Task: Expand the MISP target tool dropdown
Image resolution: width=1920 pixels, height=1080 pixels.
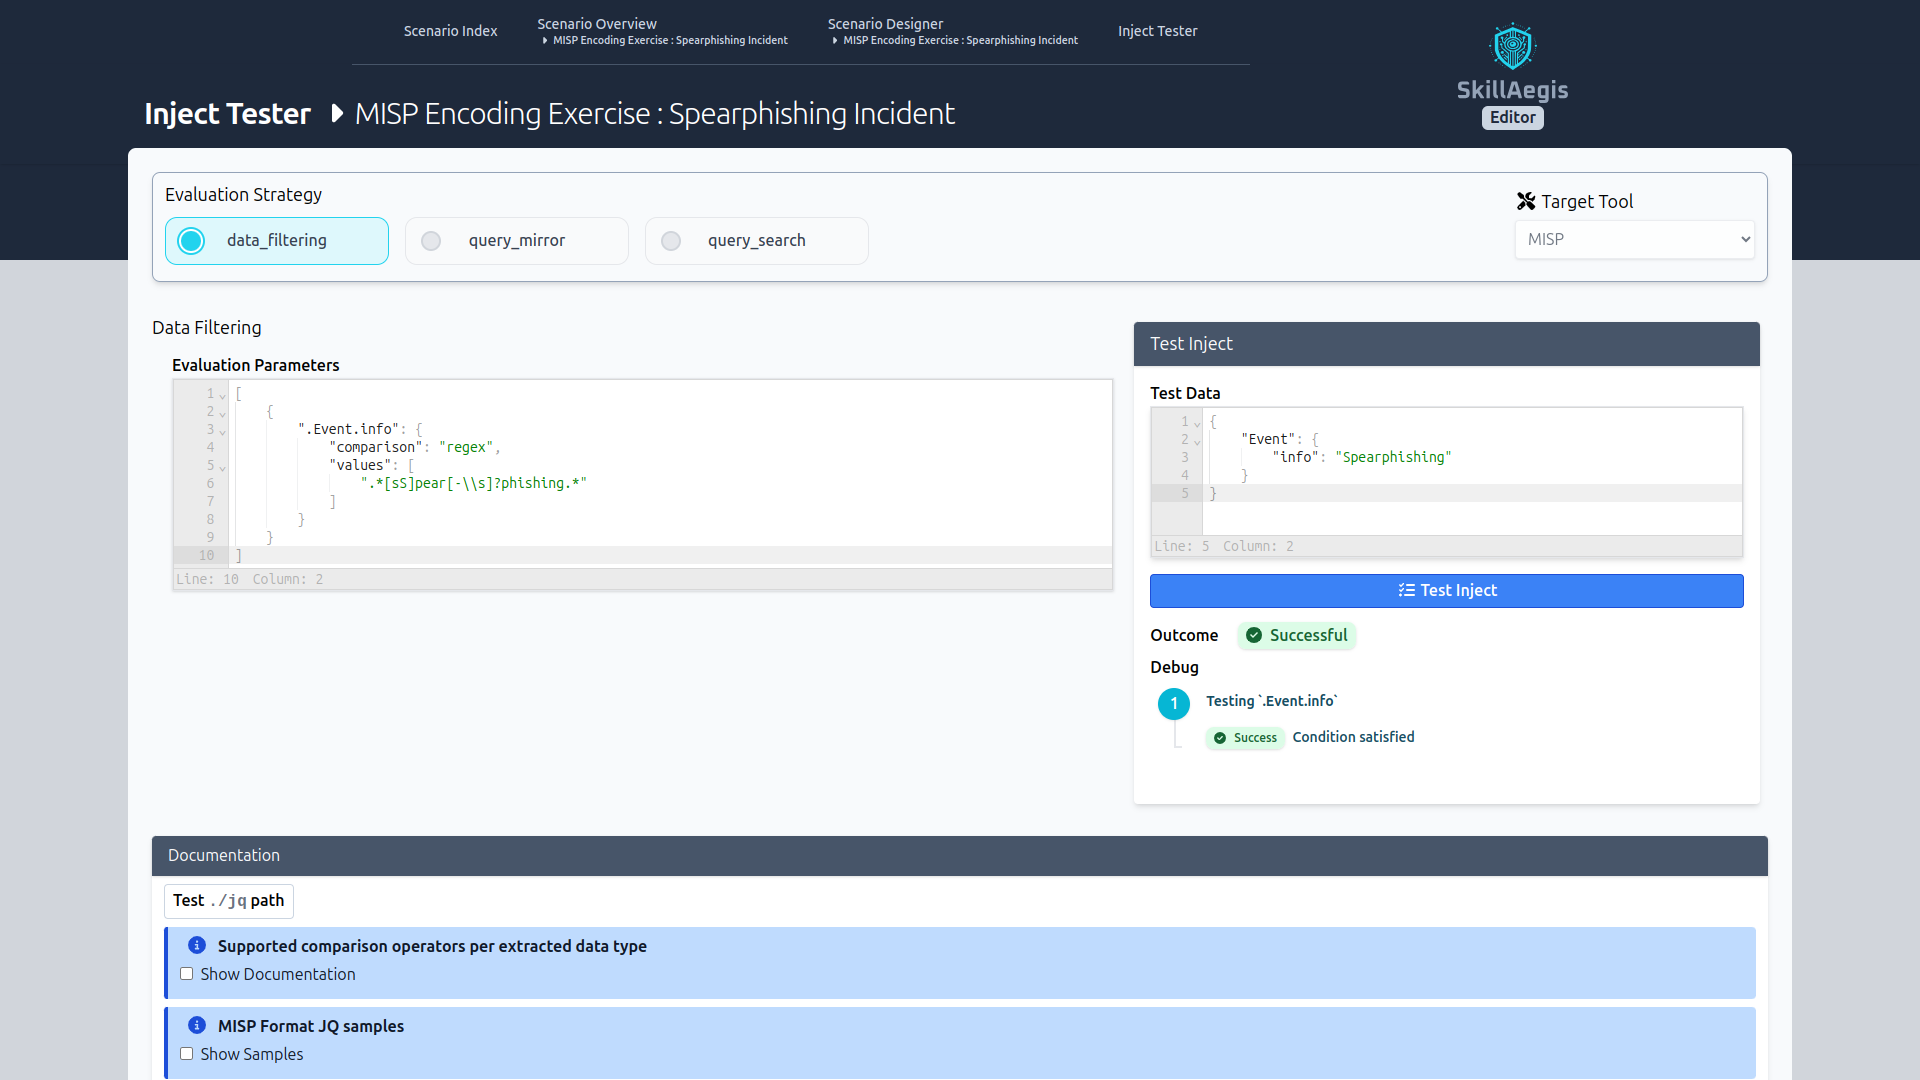Action: (x=1634, y=239)
